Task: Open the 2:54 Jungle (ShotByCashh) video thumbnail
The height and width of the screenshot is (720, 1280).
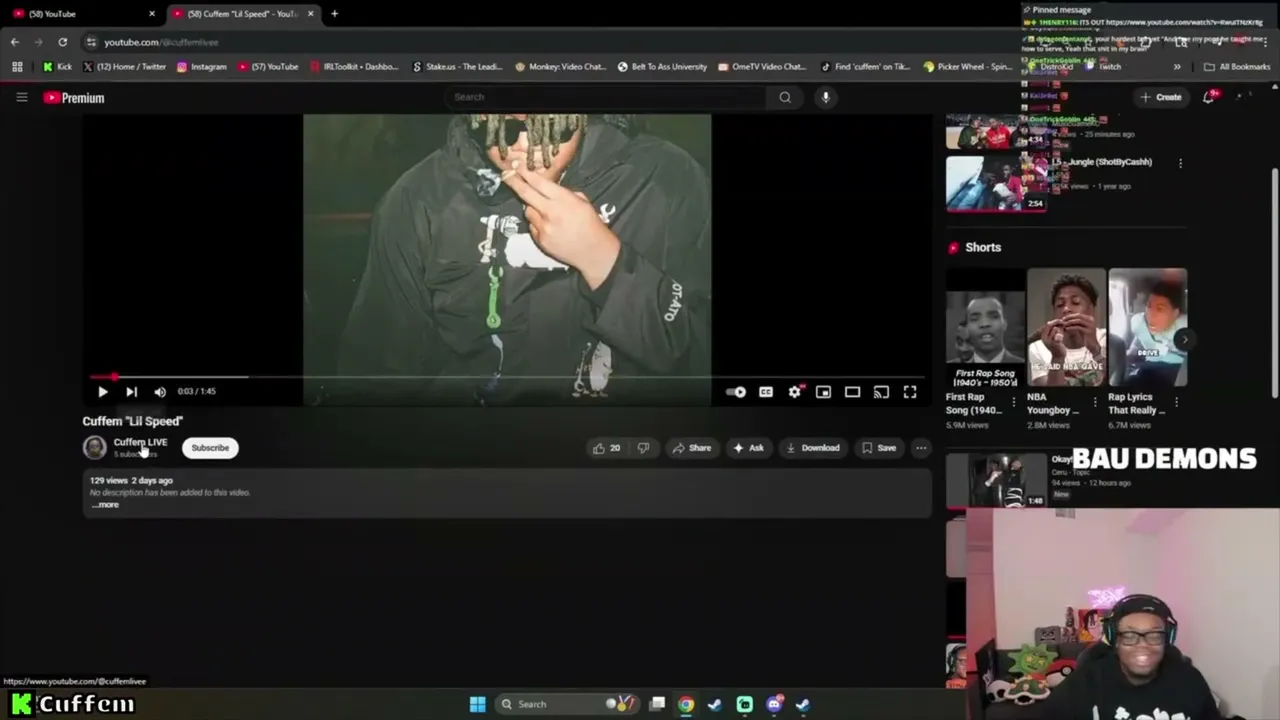Action: [996, 183]
